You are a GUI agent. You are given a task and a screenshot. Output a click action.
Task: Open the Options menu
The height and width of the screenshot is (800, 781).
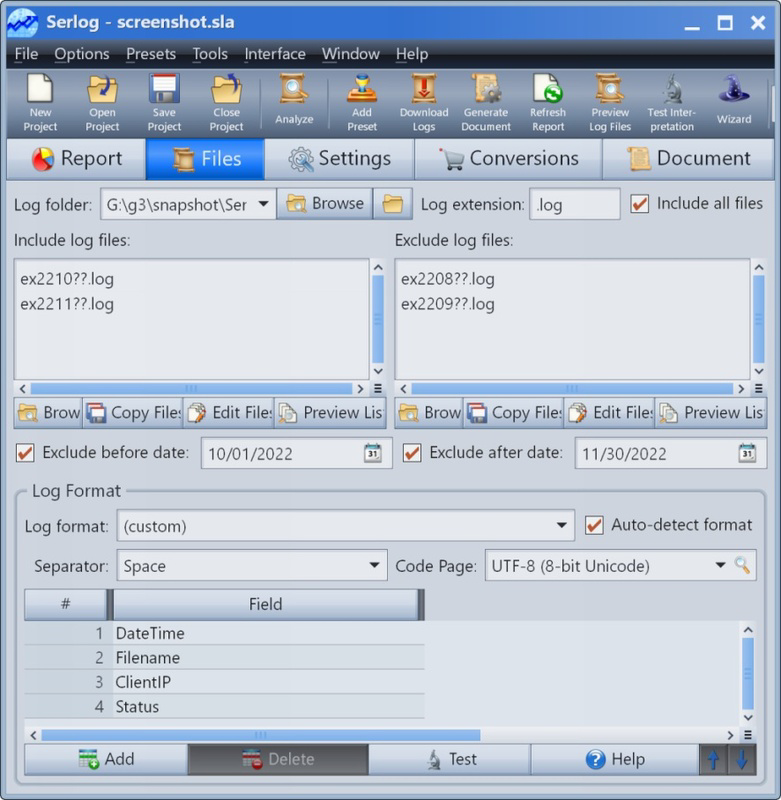point(82,54)
